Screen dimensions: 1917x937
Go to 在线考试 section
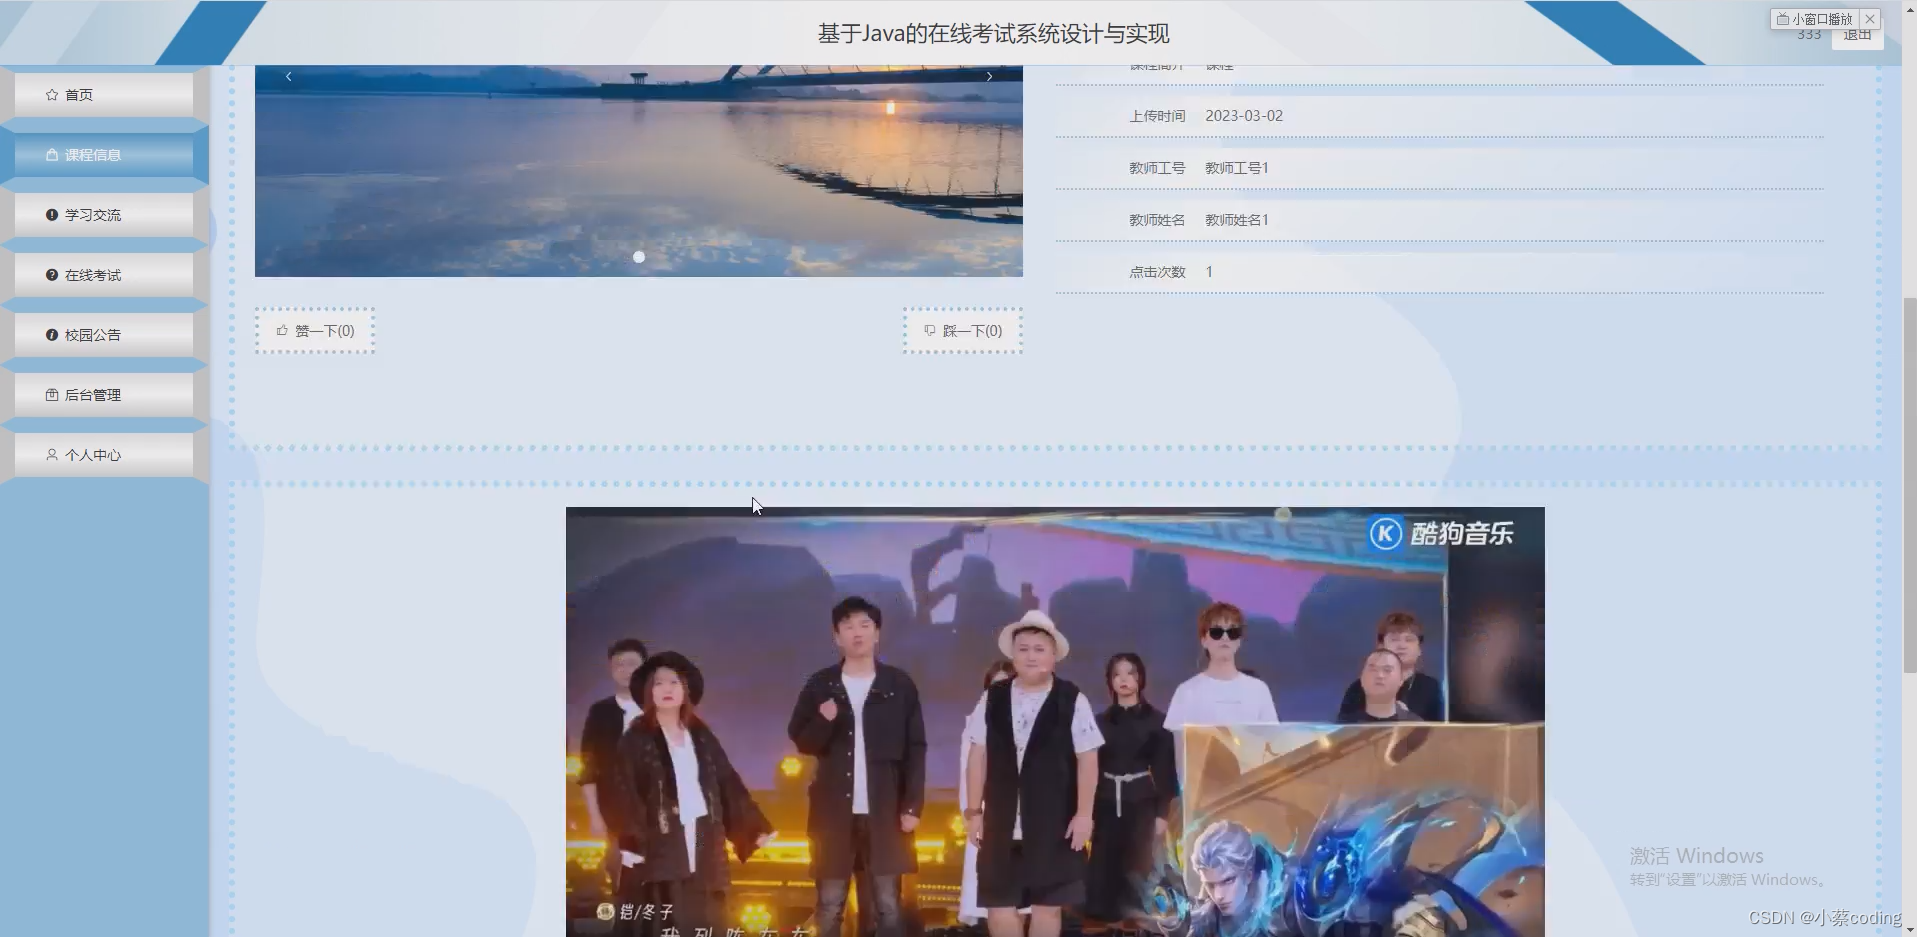(104, 275)
